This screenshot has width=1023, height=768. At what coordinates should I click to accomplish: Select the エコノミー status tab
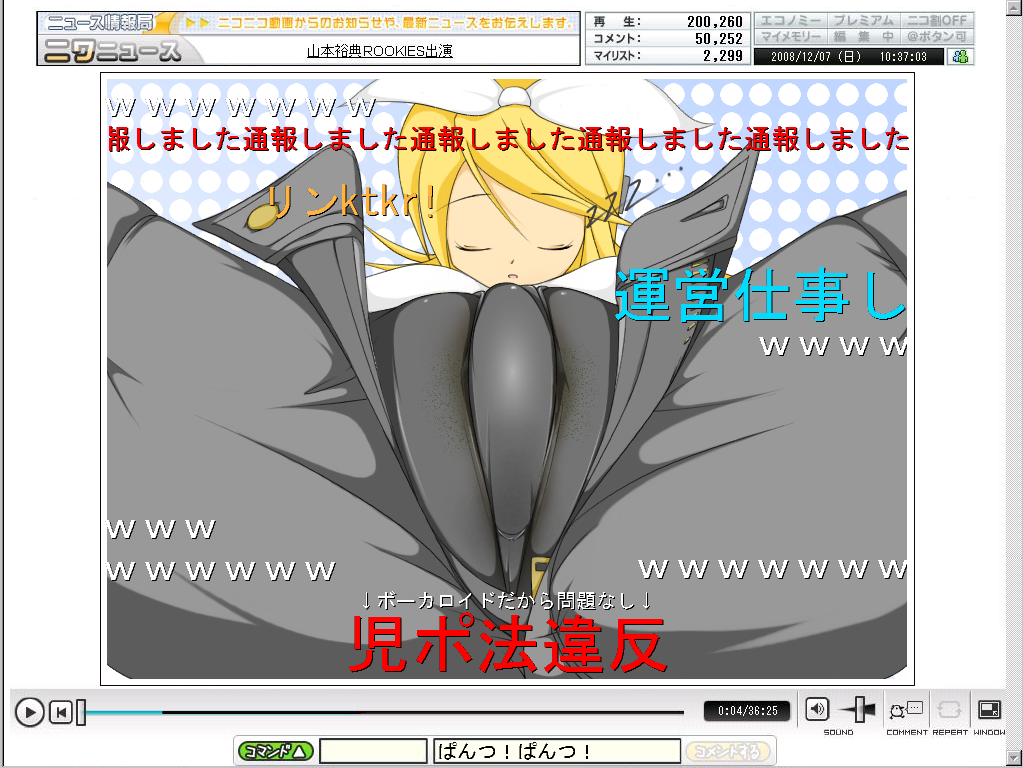(x=791, y=21)
